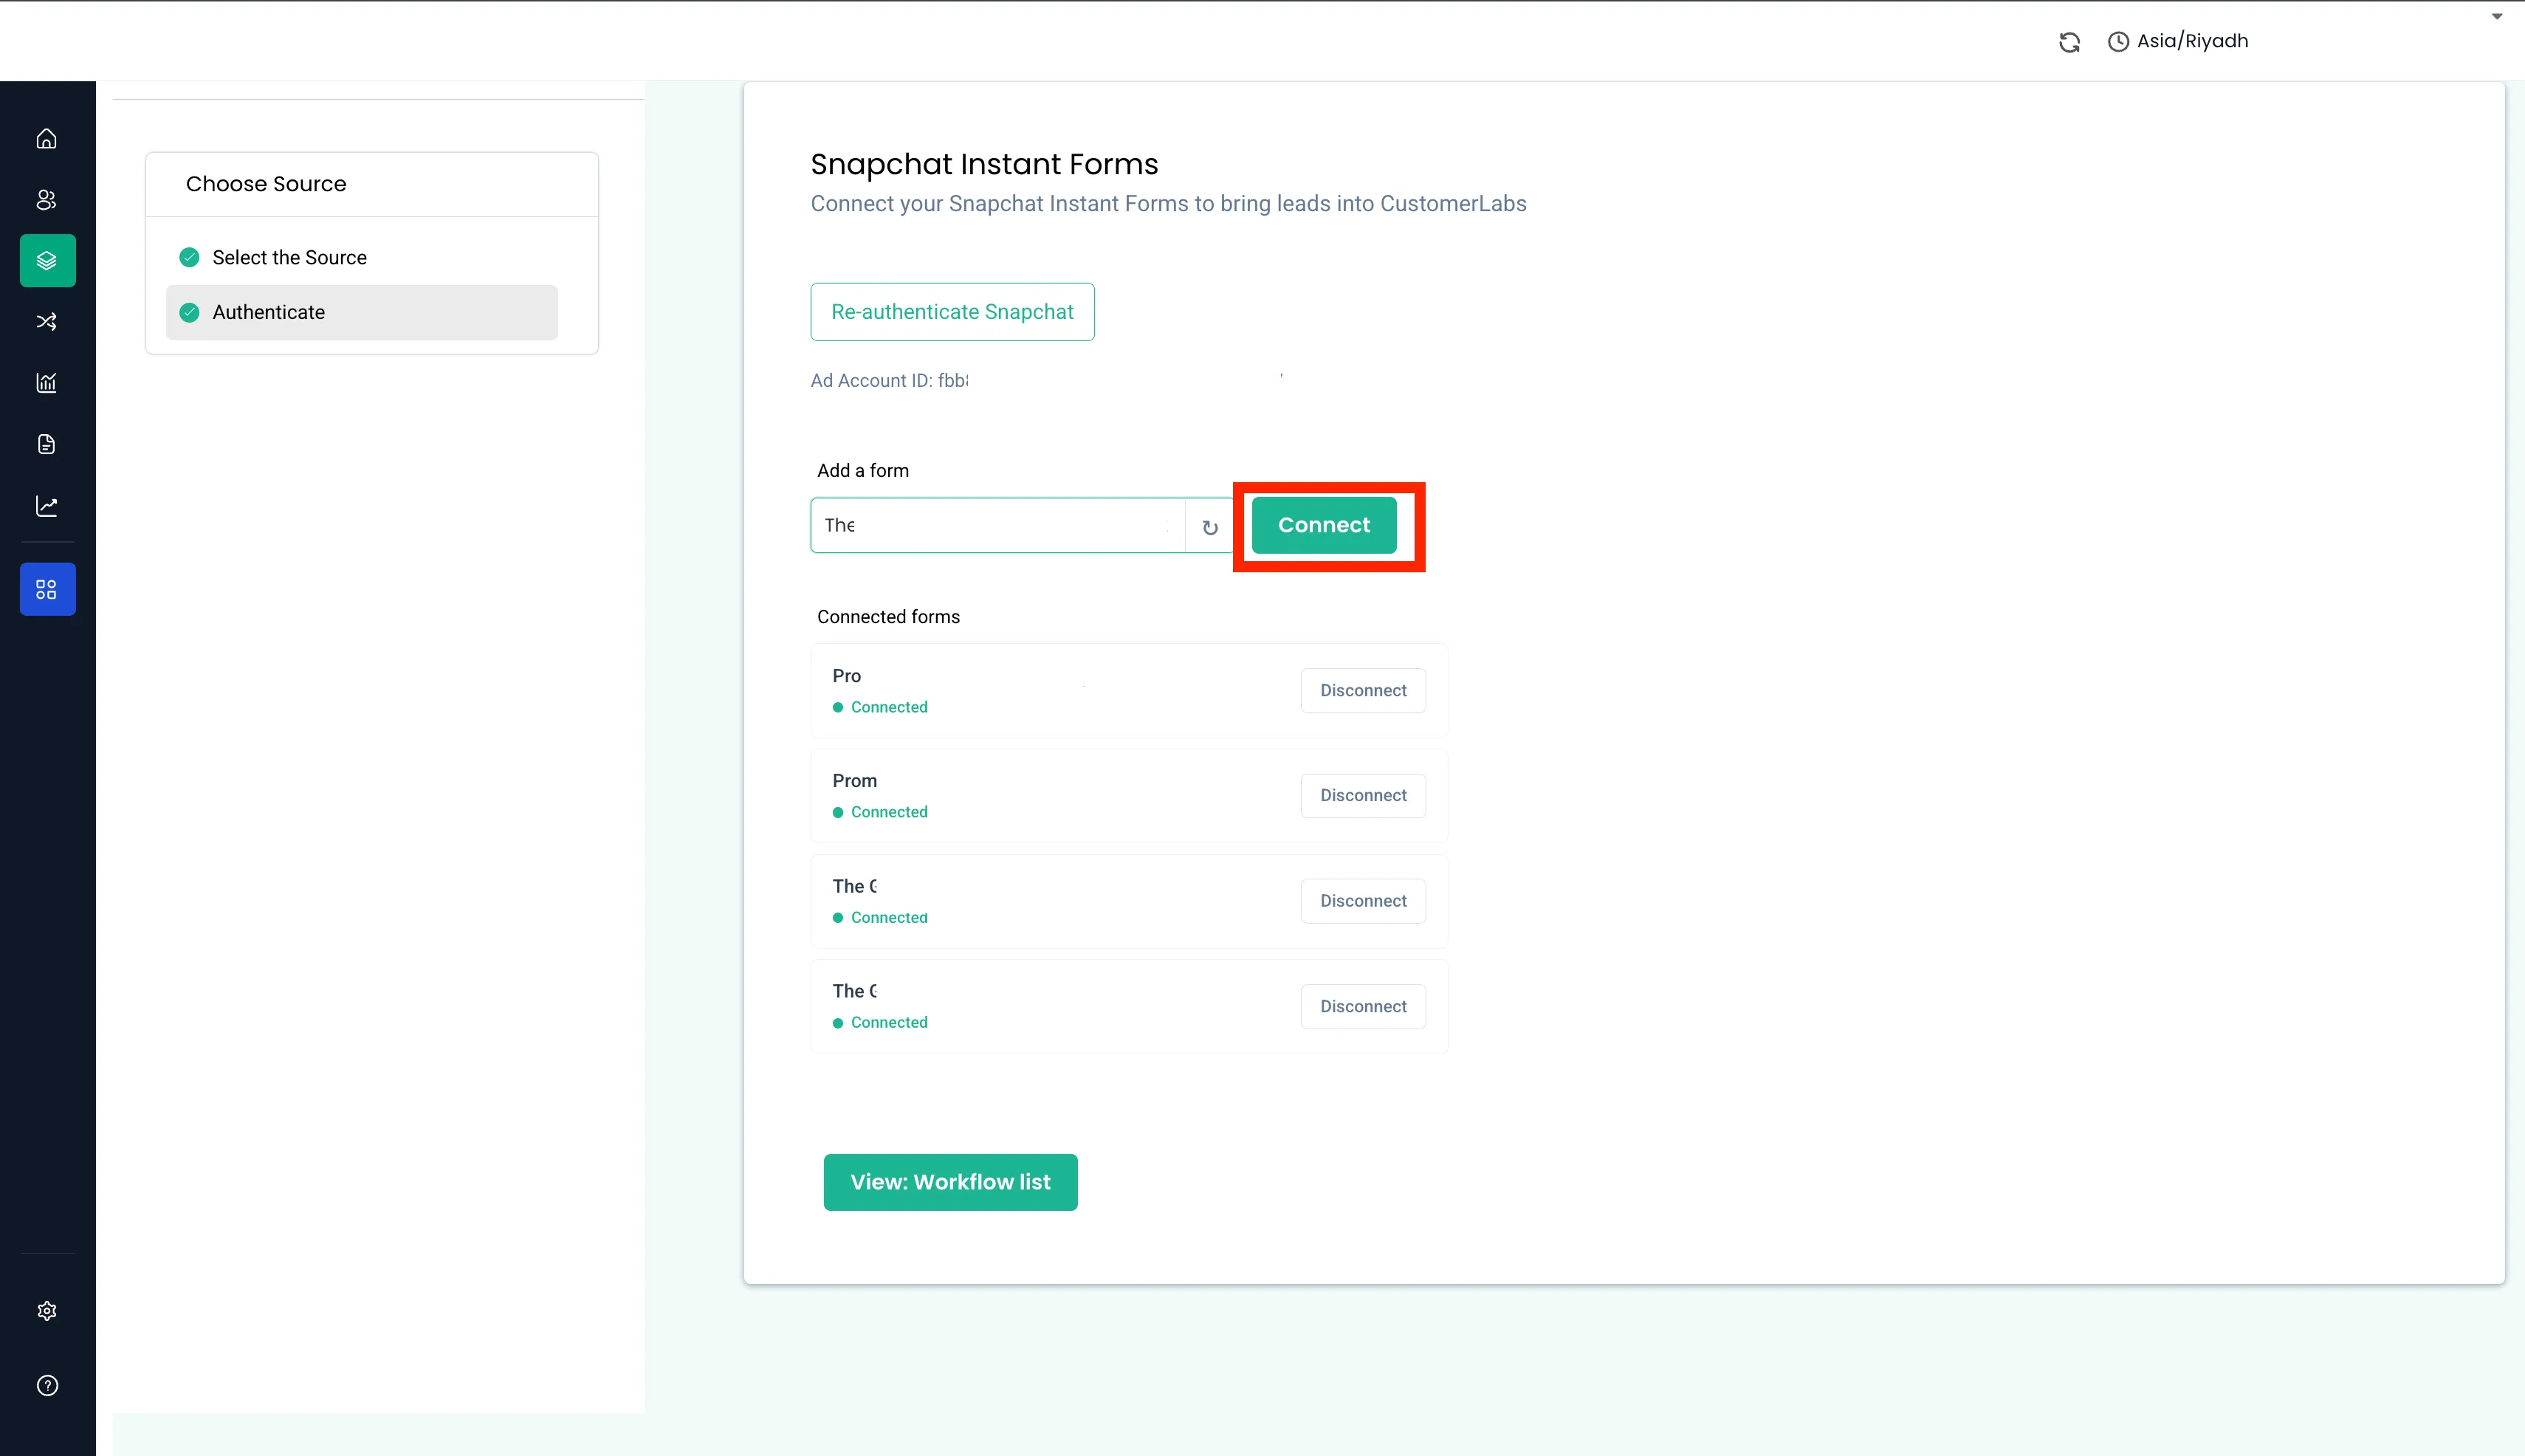Click the green check beside Select the Source
Viewport: 2525px width, 1456px height.
189,258
